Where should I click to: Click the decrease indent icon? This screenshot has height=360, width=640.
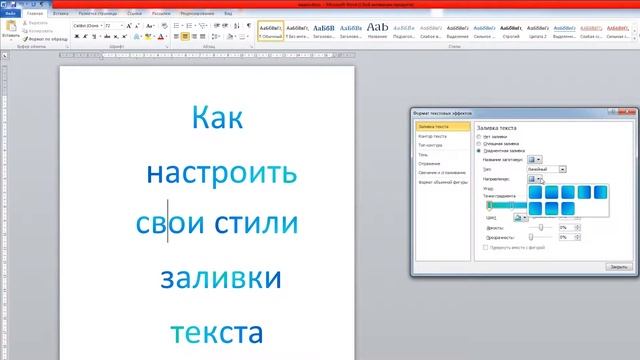tap(217, 26)
